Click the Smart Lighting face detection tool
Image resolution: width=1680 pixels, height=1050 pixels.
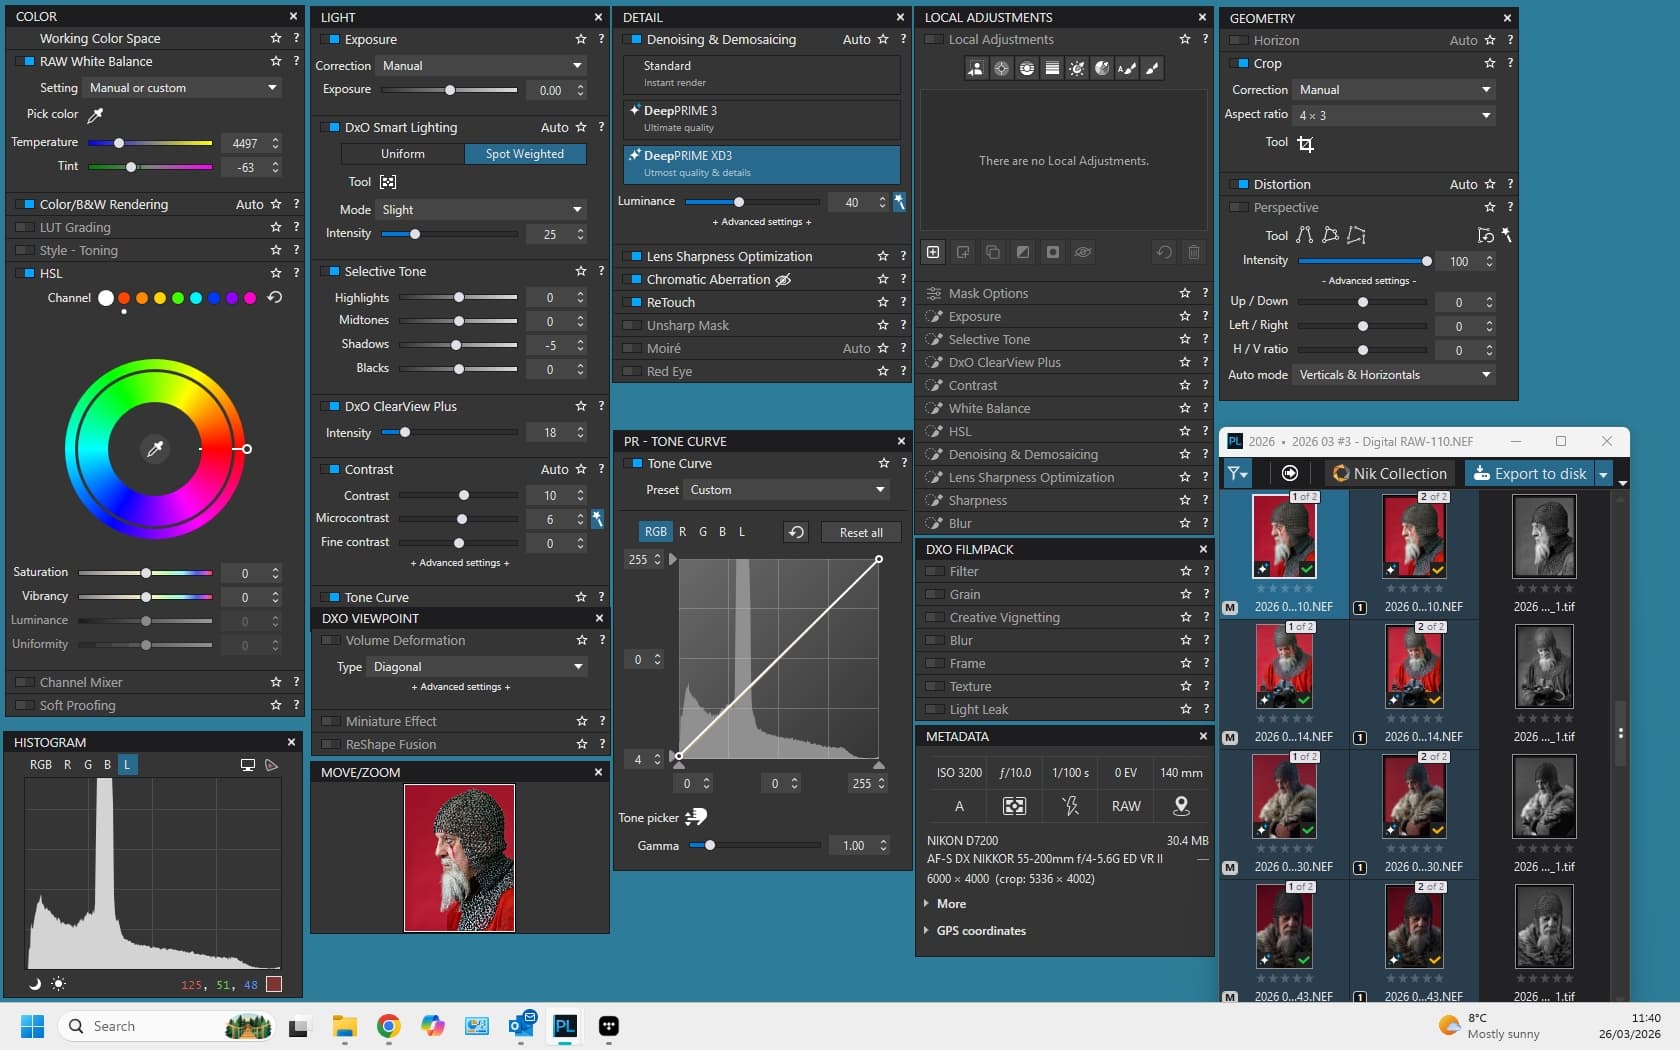tap(388, 182)
